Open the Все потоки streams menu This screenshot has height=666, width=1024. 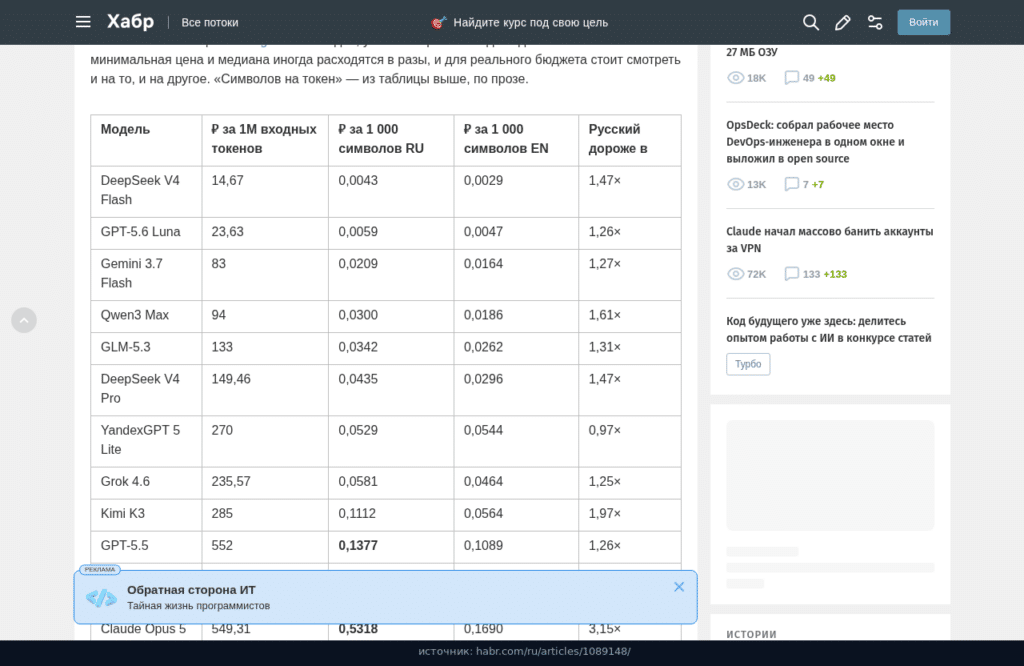tap(210, 22)
